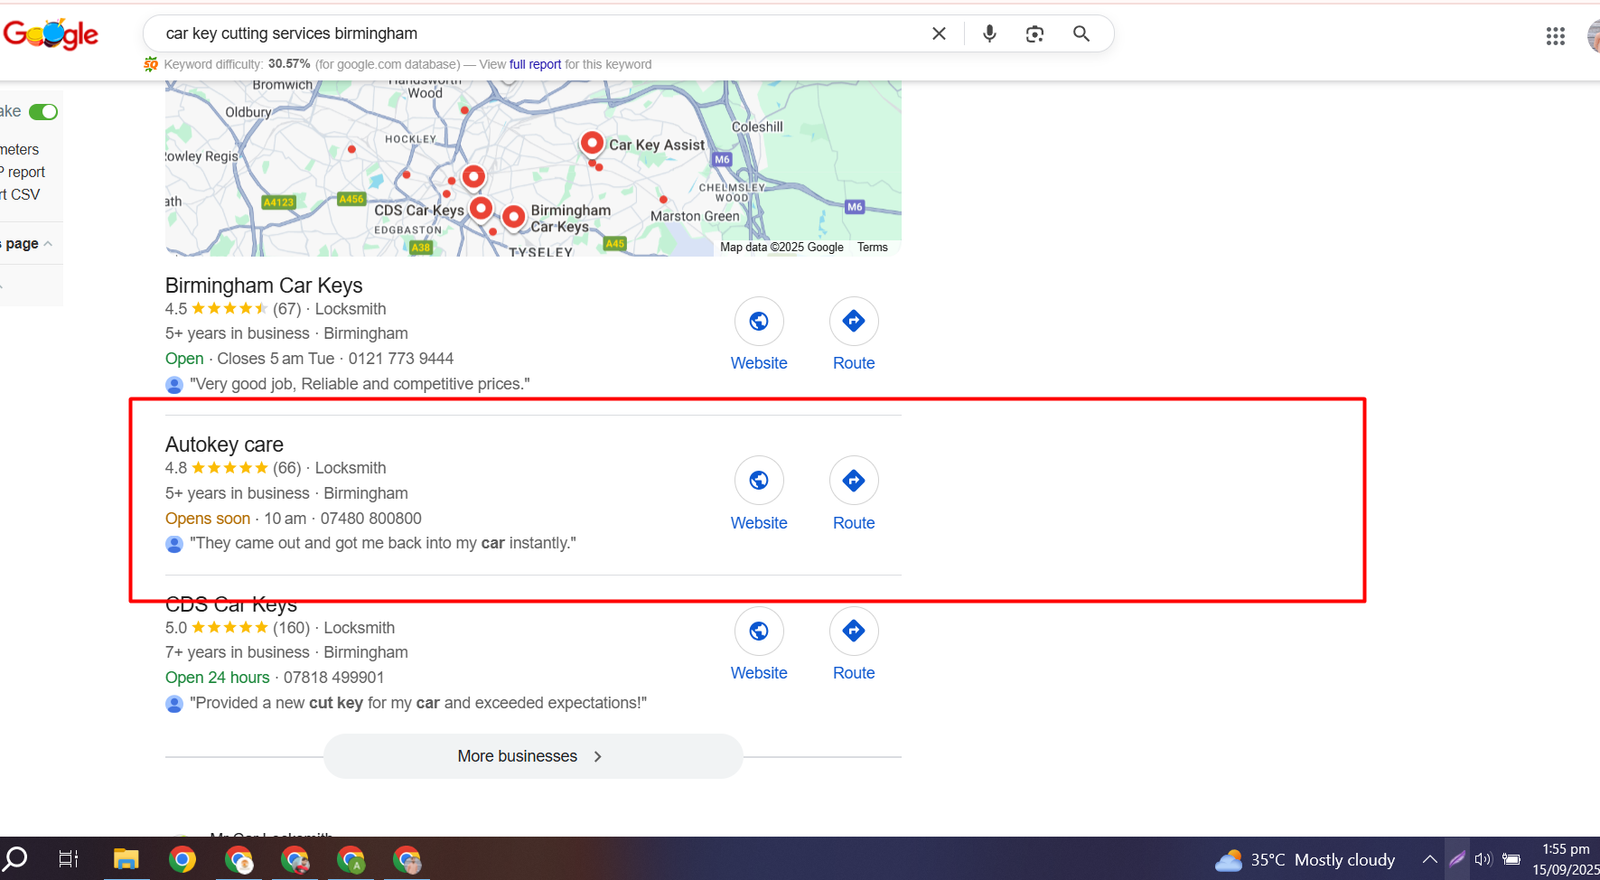
Task: Click the Car Key Assist map pin
Action: pyautogui.click(x=592, y=143)
